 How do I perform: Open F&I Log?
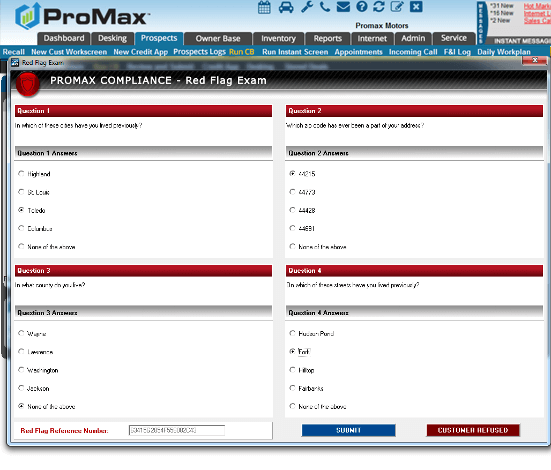point(457,52)
